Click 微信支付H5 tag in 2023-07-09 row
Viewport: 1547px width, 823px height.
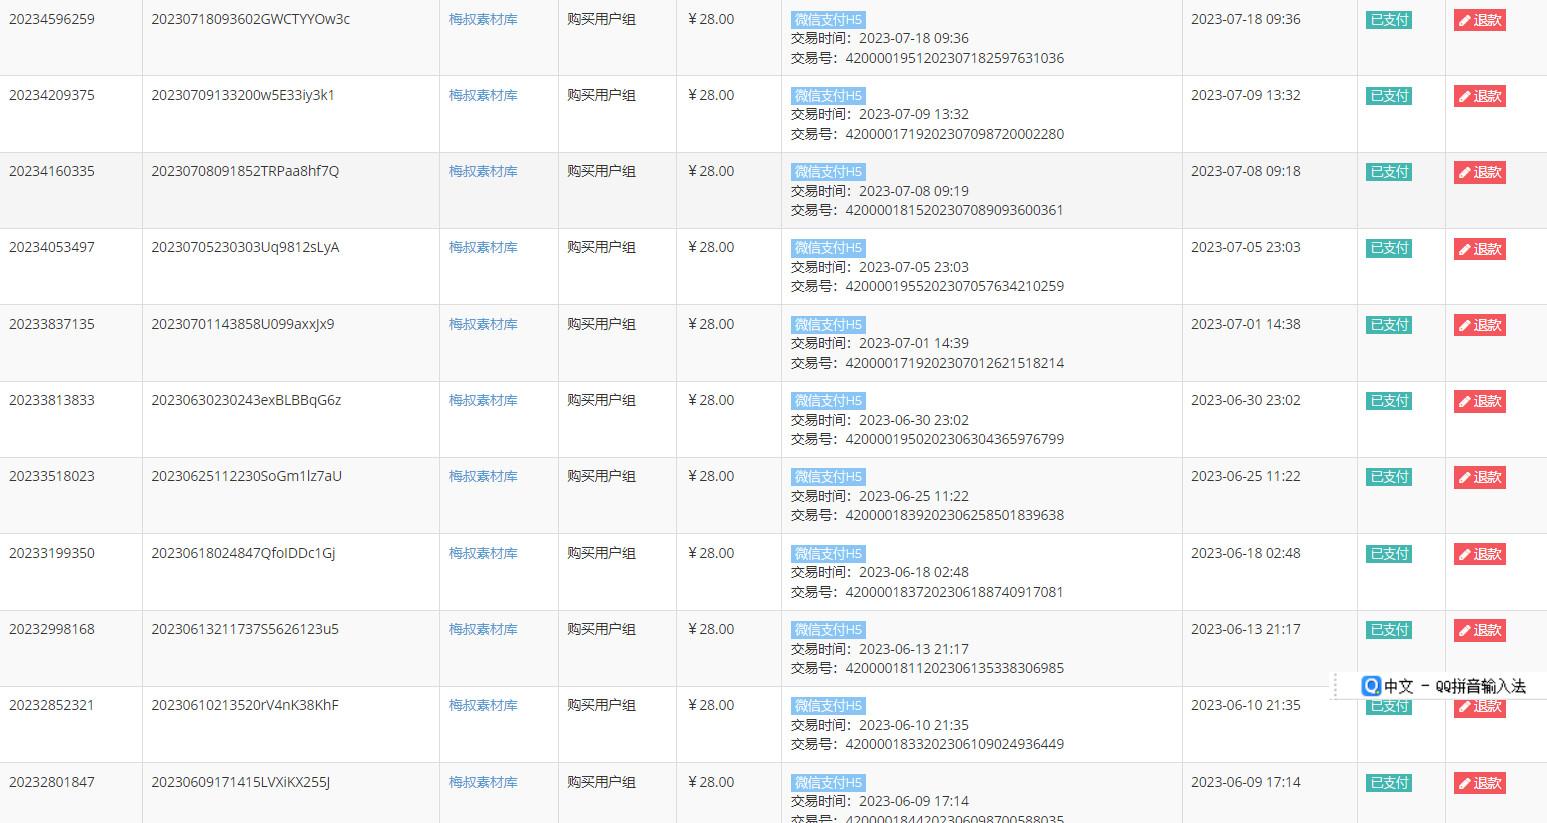828,96
